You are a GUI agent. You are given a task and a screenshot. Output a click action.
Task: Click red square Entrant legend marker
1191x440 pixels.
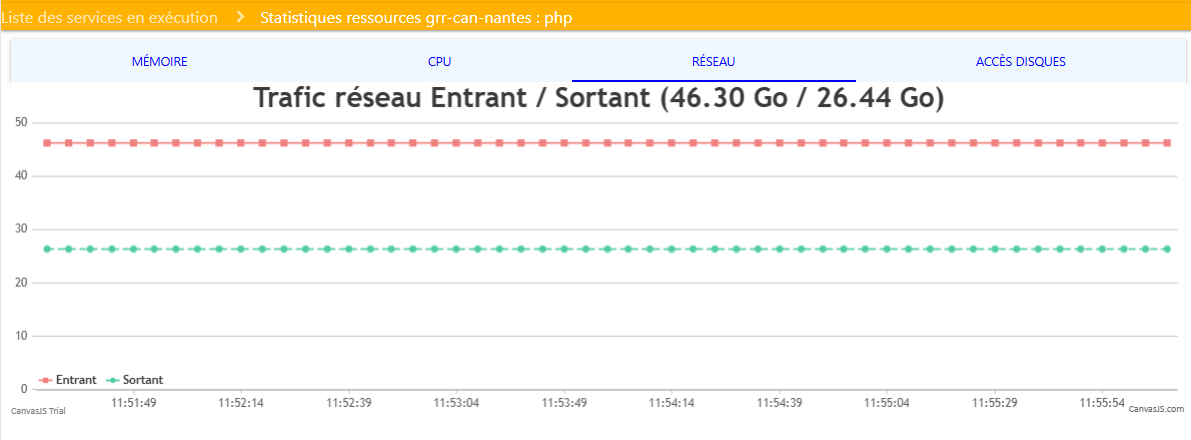pyautogui.click(x=45, y=380)
